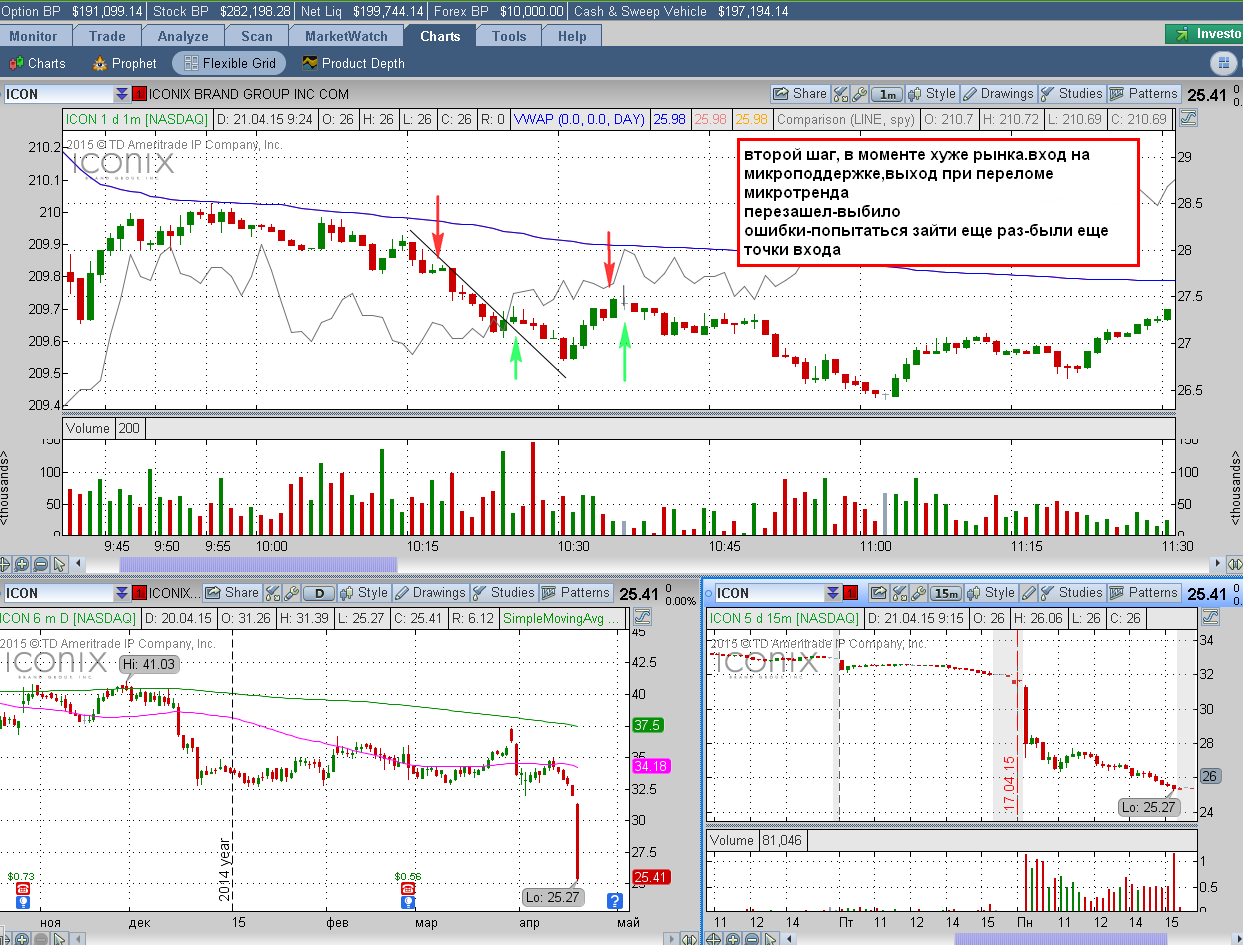1243x945 pixels.
Task: Click blue bulb icon below $0.56 marker
Action: [407, 901]
